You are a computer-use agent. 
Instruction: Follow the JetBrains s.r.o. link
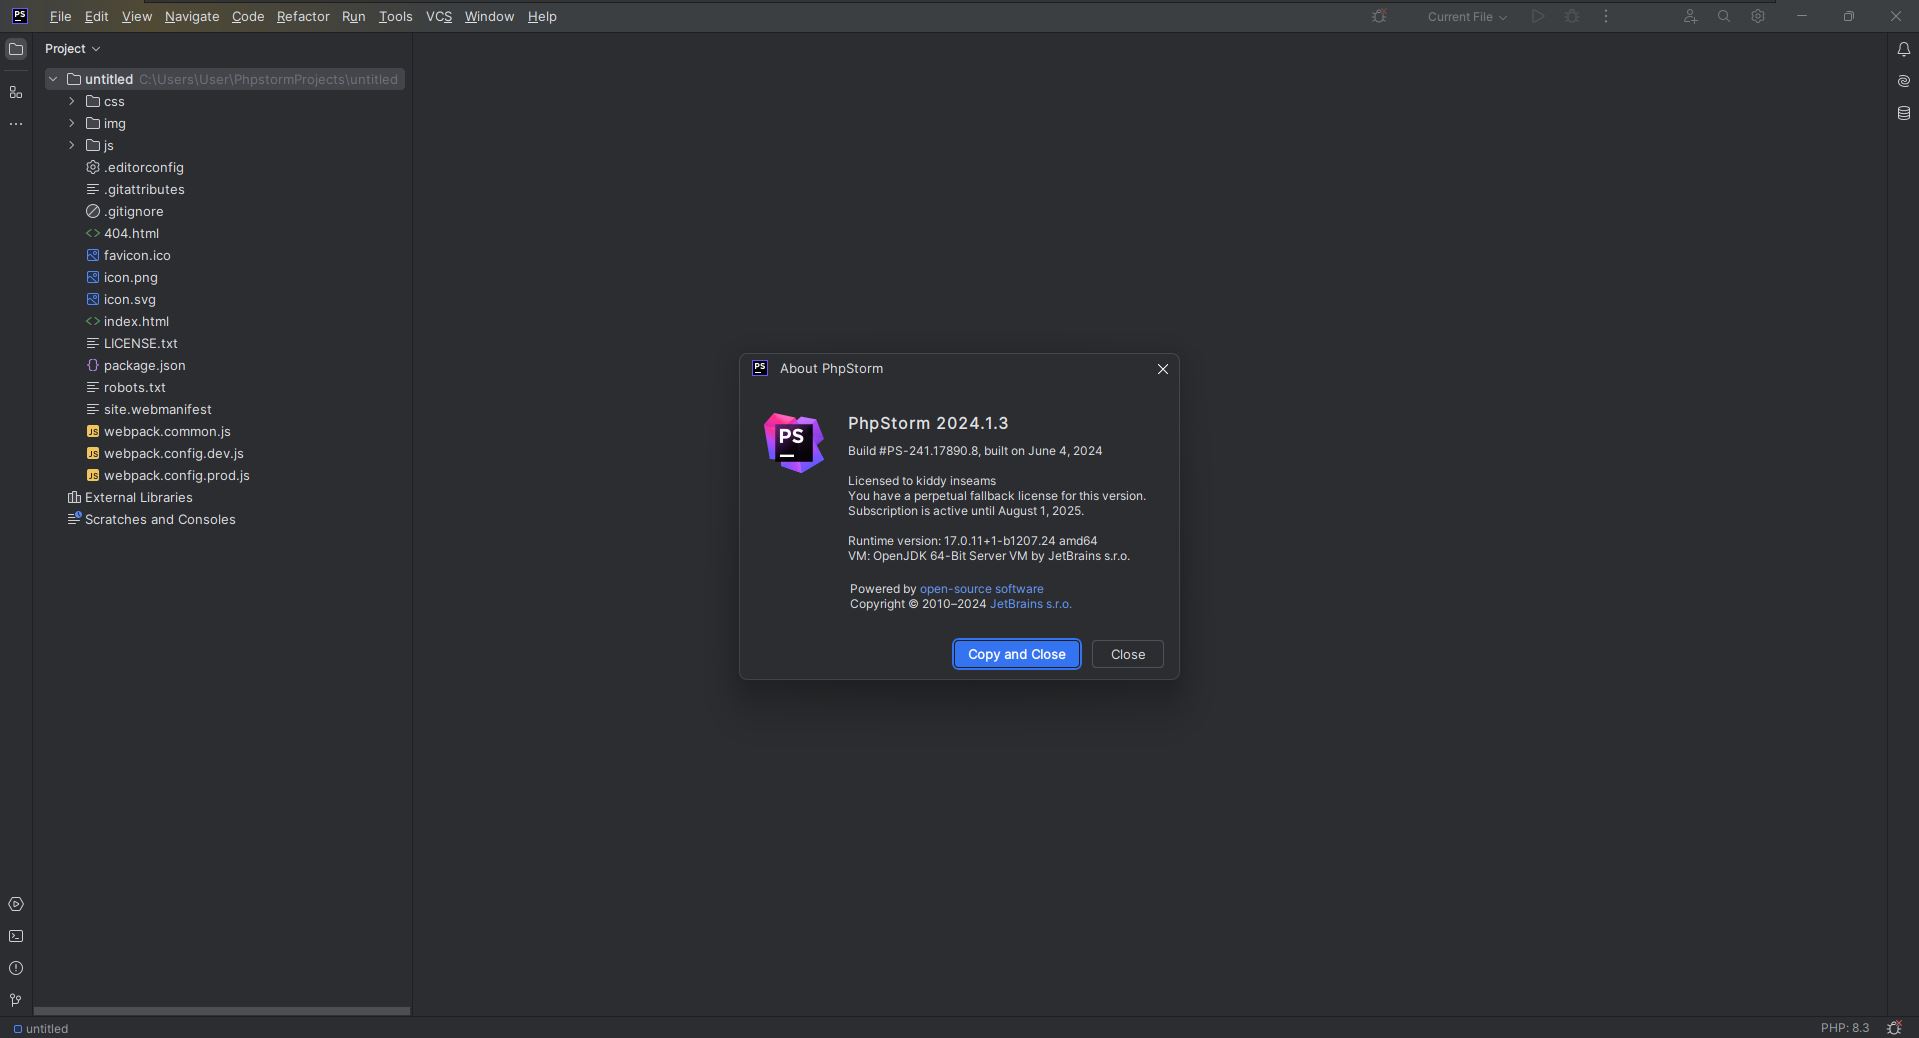click(x=1030, y=604)
